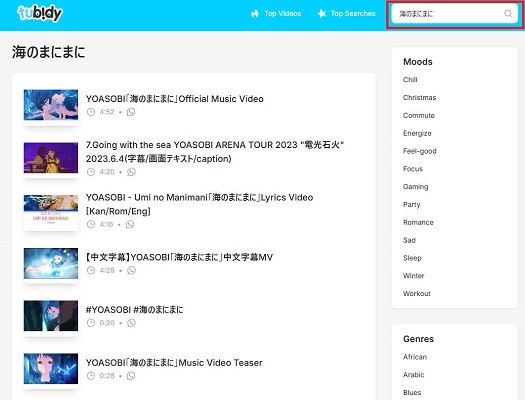Click the Tubidy logo
525x400 pixels.
(40, 13)
